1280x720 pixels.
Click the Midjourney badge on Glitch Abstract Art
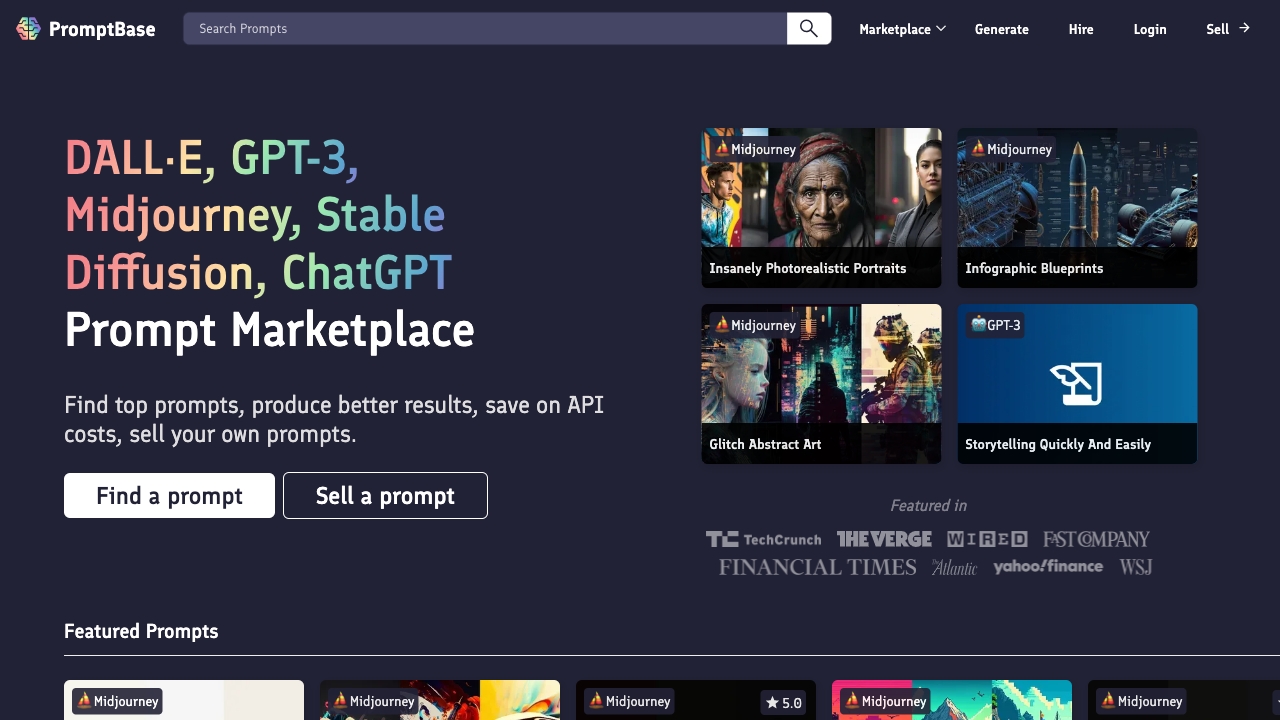click(755, 325)
